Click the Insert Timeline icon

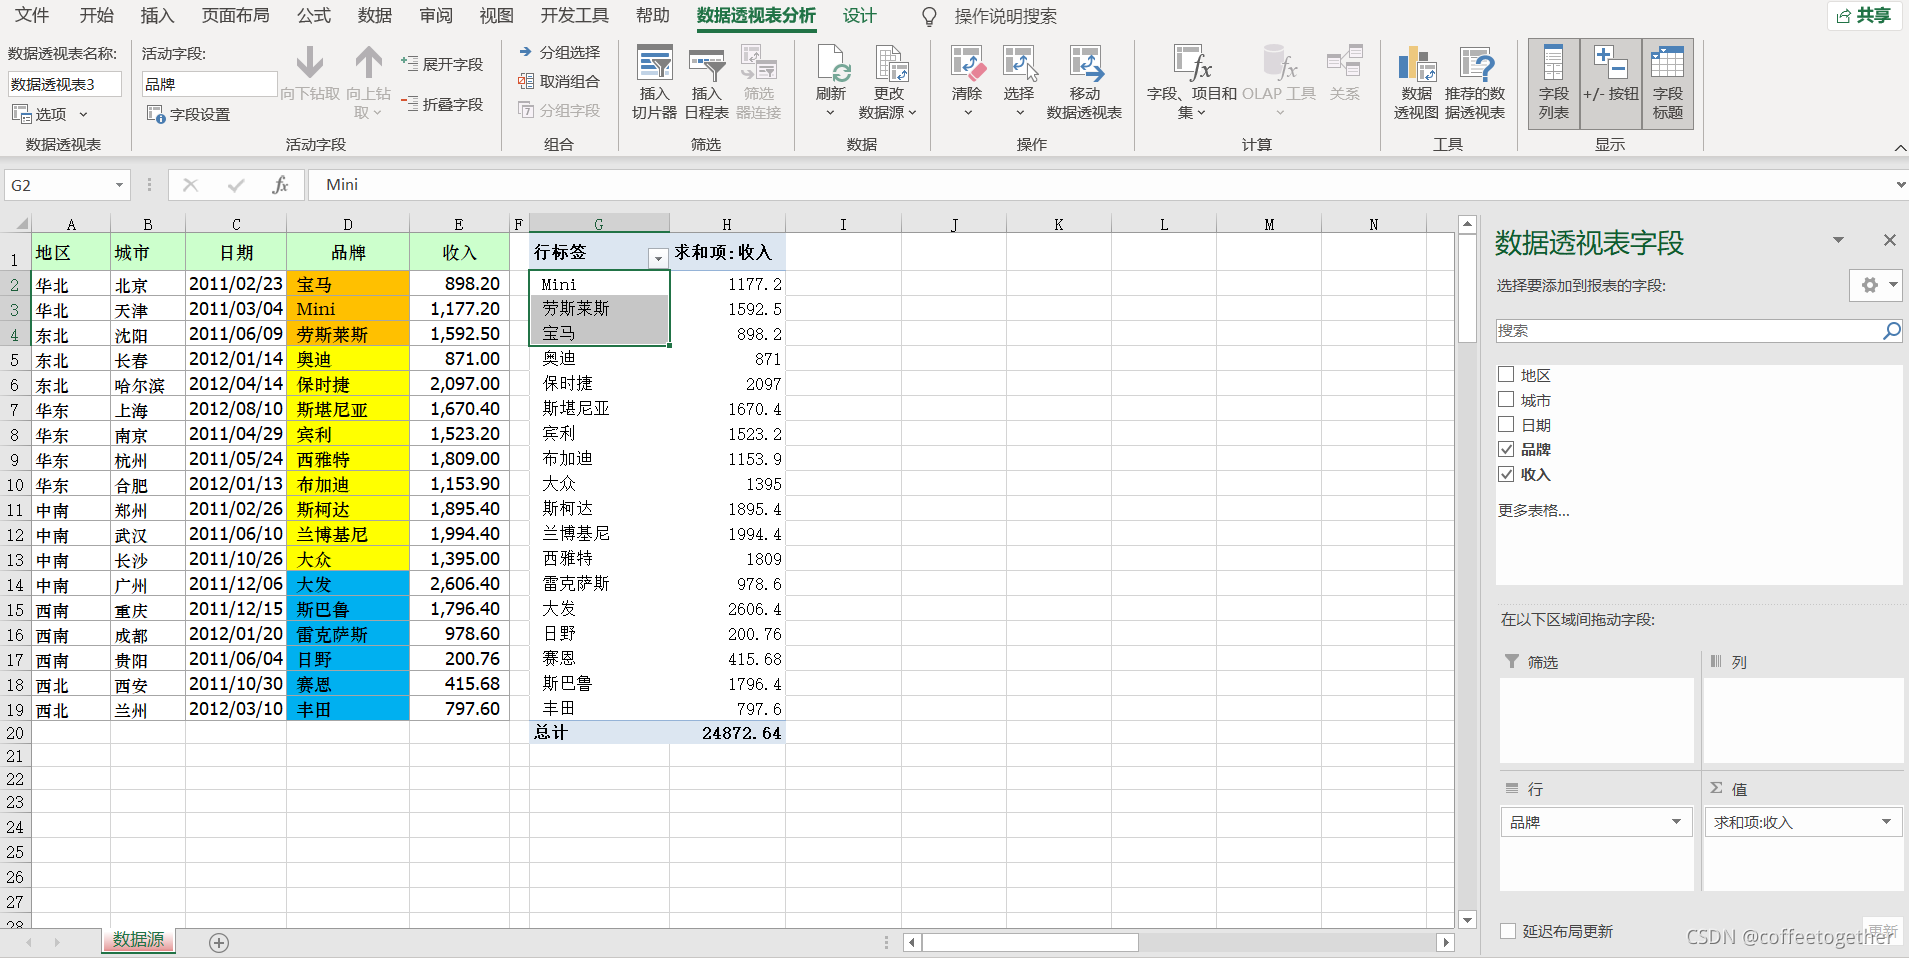point(706,63)
